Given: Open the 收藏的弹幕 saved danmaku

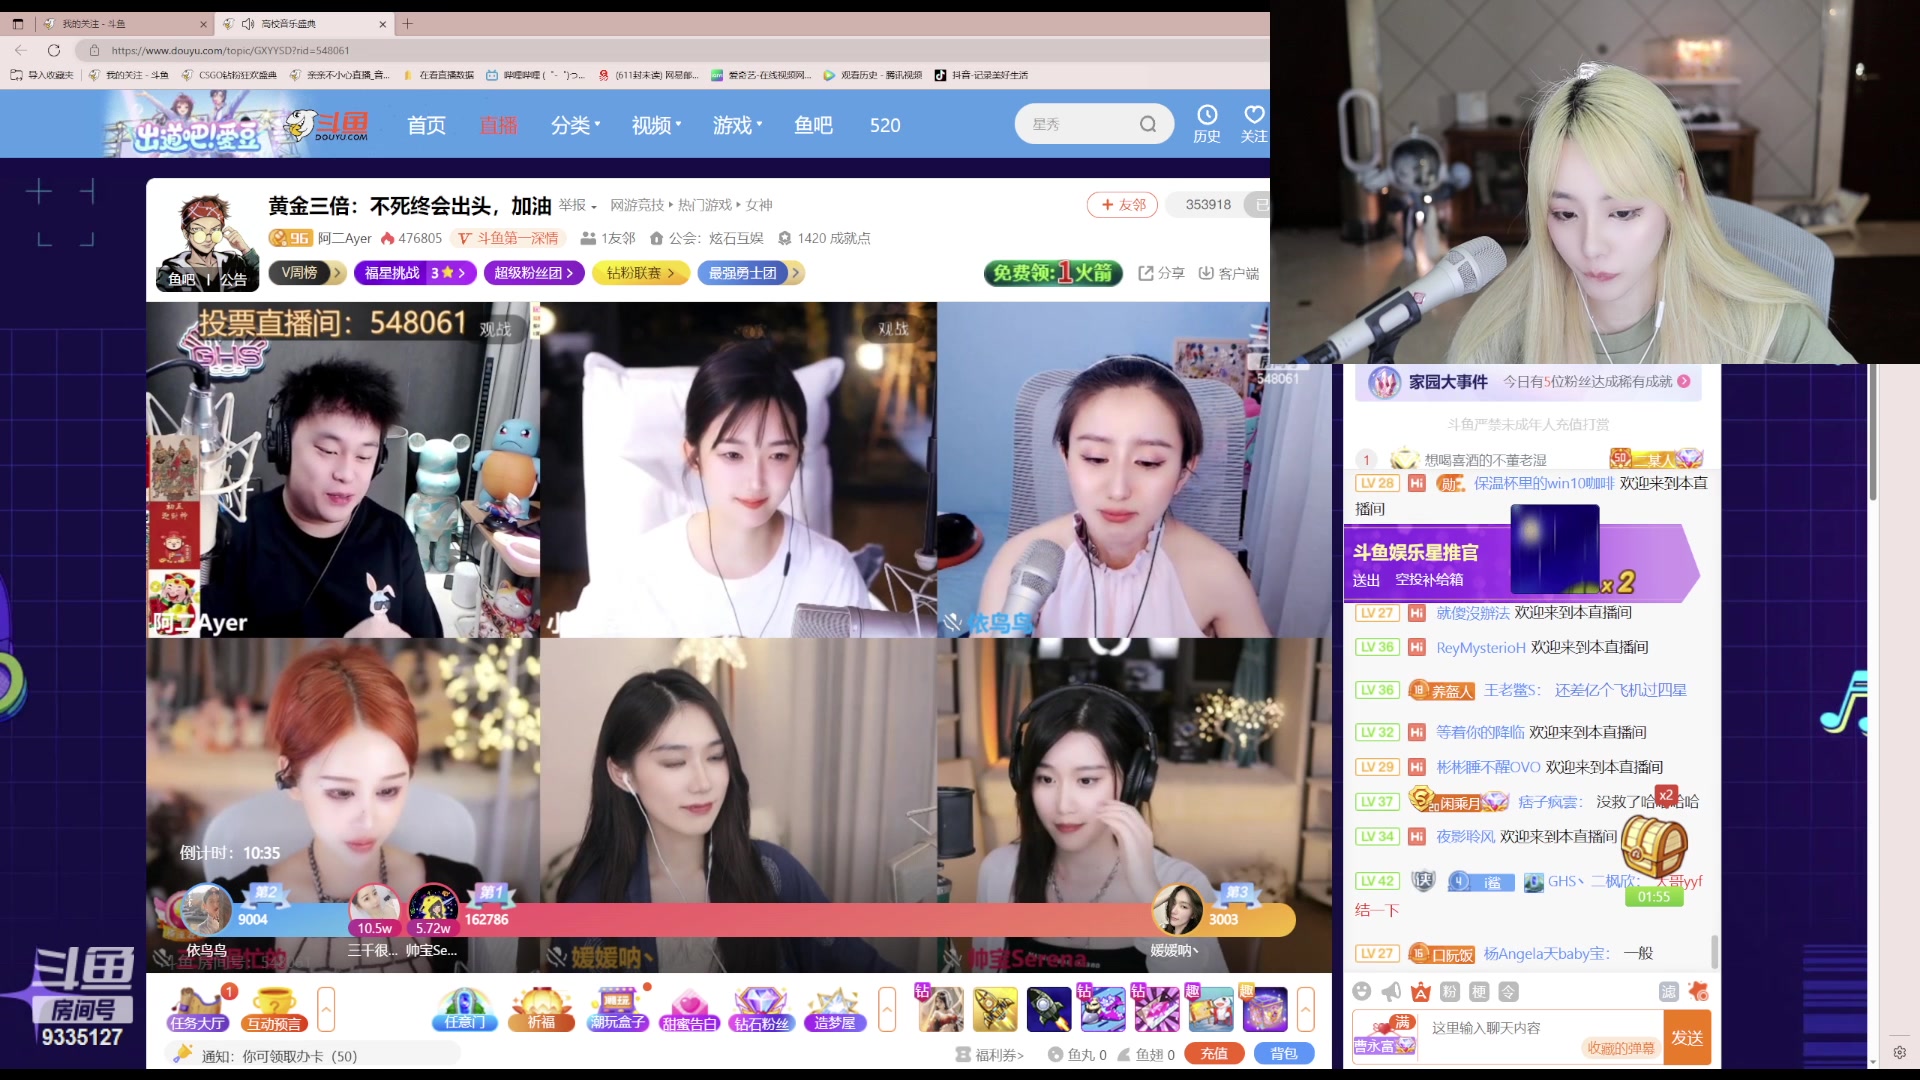Looking at the screenshot, I should tap(1621, 1048).
